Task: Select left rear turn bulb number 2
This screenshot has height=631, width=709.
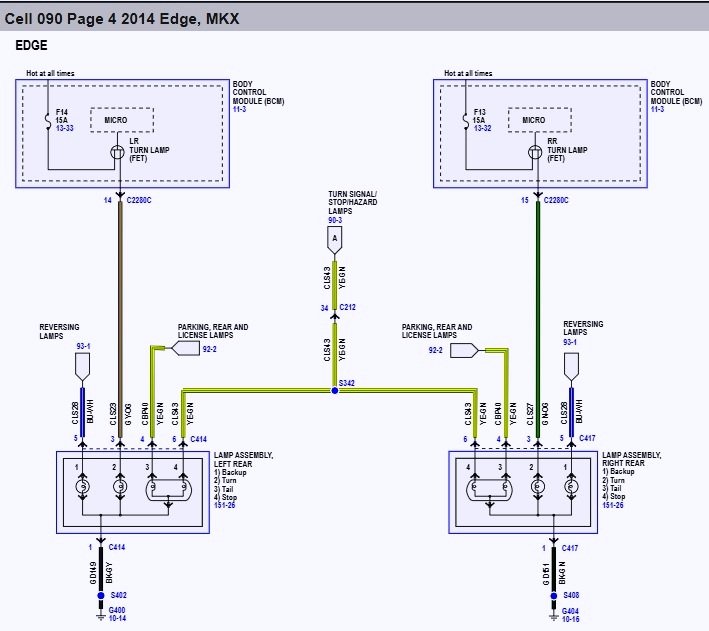Action: coord(120,487)
